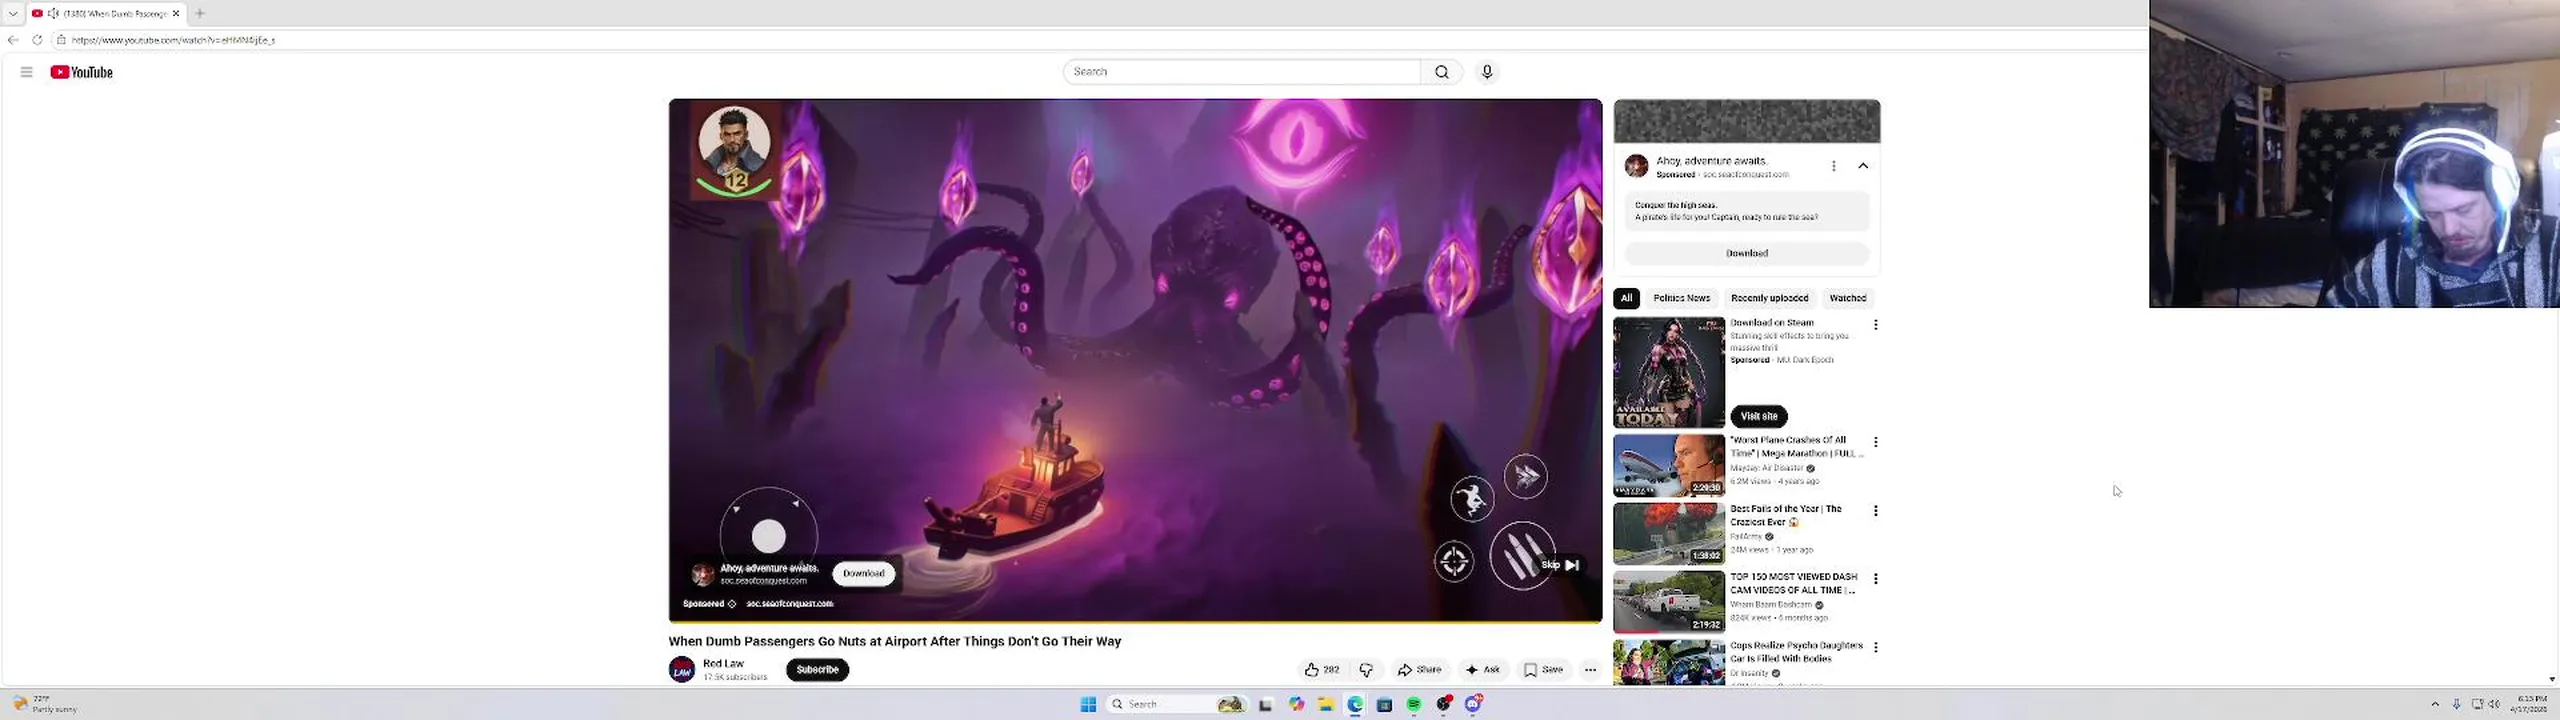Open the Red Law channel name link
The height and width of the screenshot is (720, 2560).
tap(723, 664)
